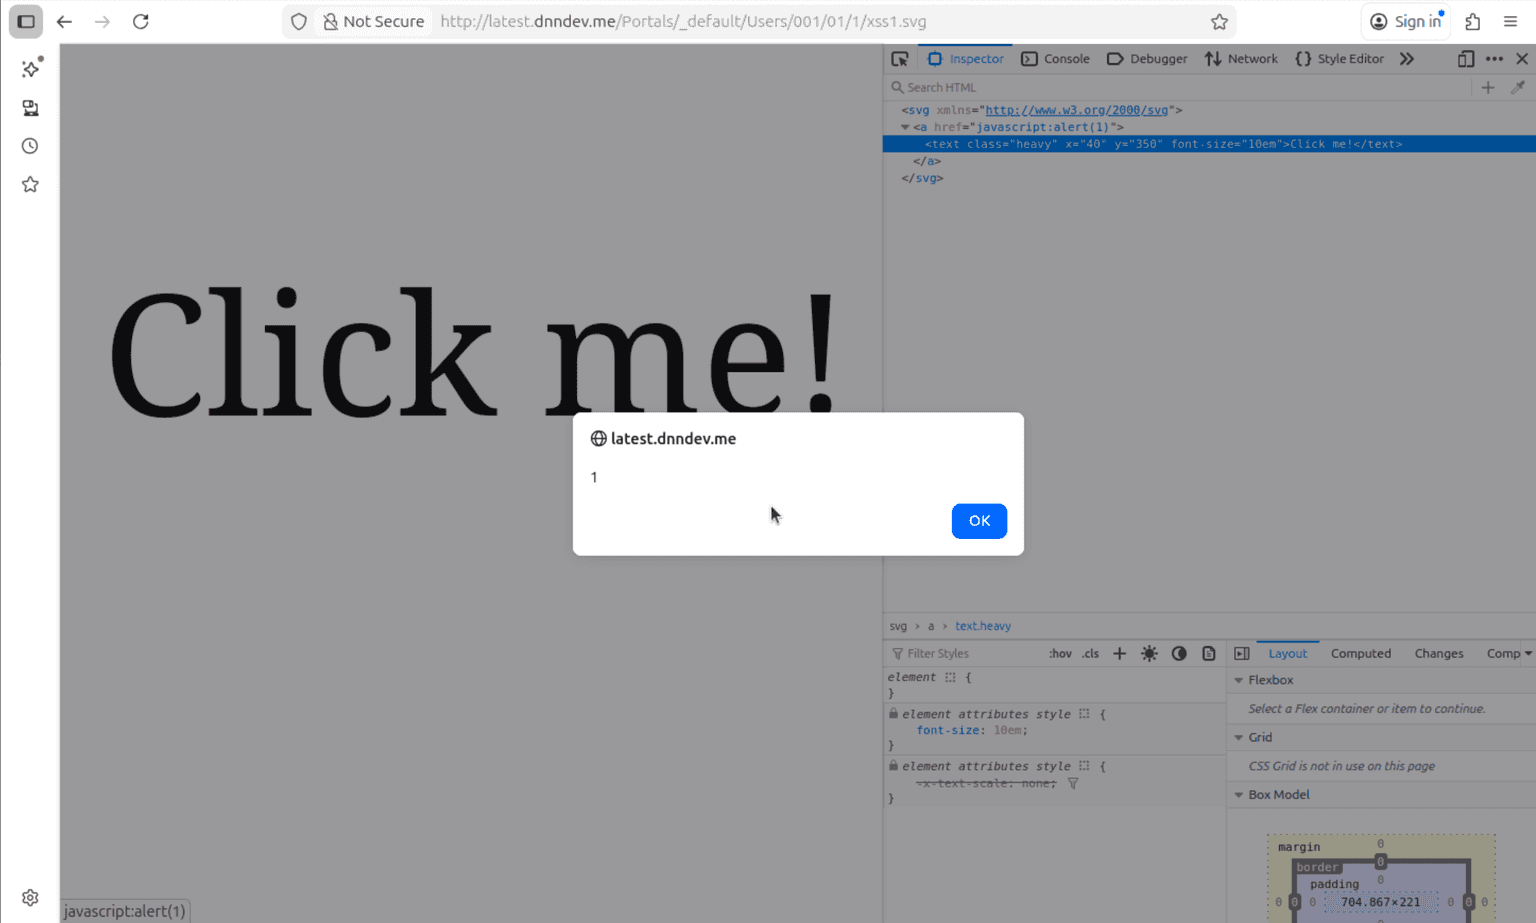Open the Console panel
Viewport: 1536px width, 923px height.
(1055, 59)
